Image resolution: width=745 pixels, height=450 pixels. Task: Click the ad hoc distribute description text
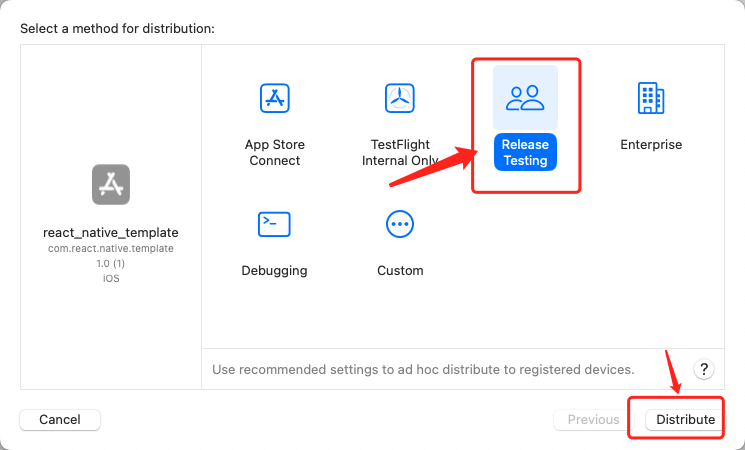(423, 369)
